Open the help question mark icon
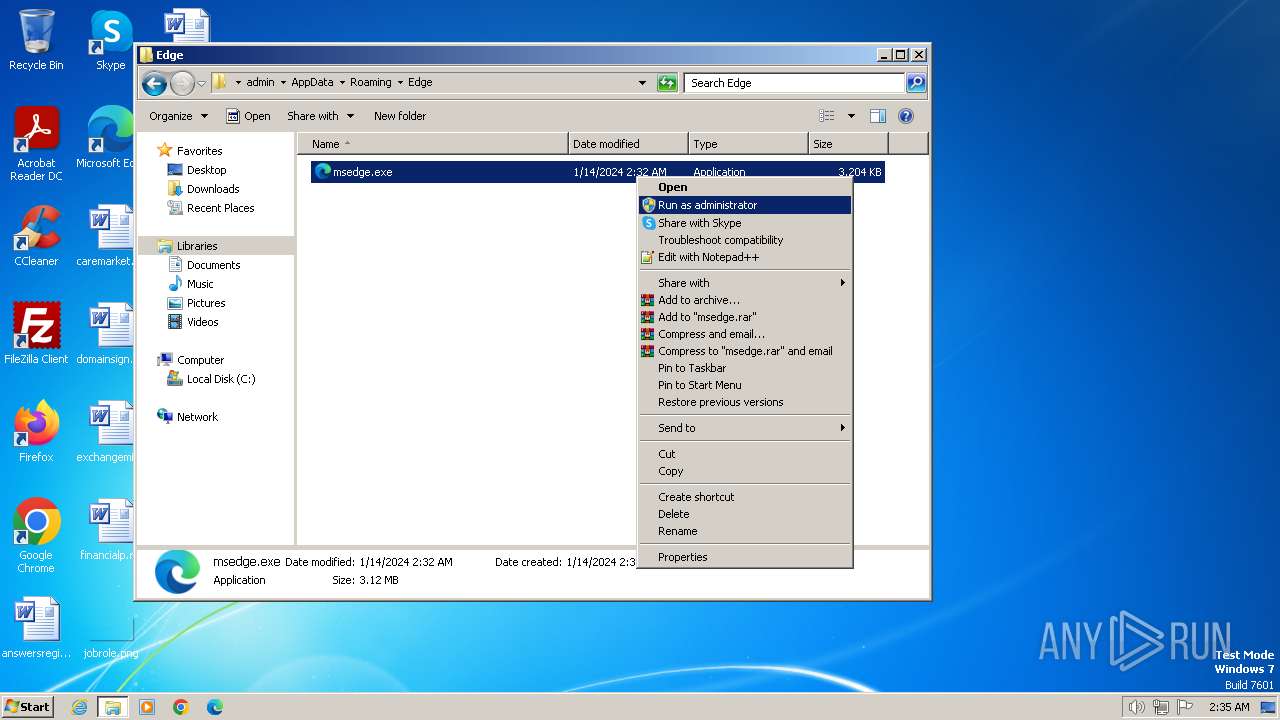 (906, 116)
